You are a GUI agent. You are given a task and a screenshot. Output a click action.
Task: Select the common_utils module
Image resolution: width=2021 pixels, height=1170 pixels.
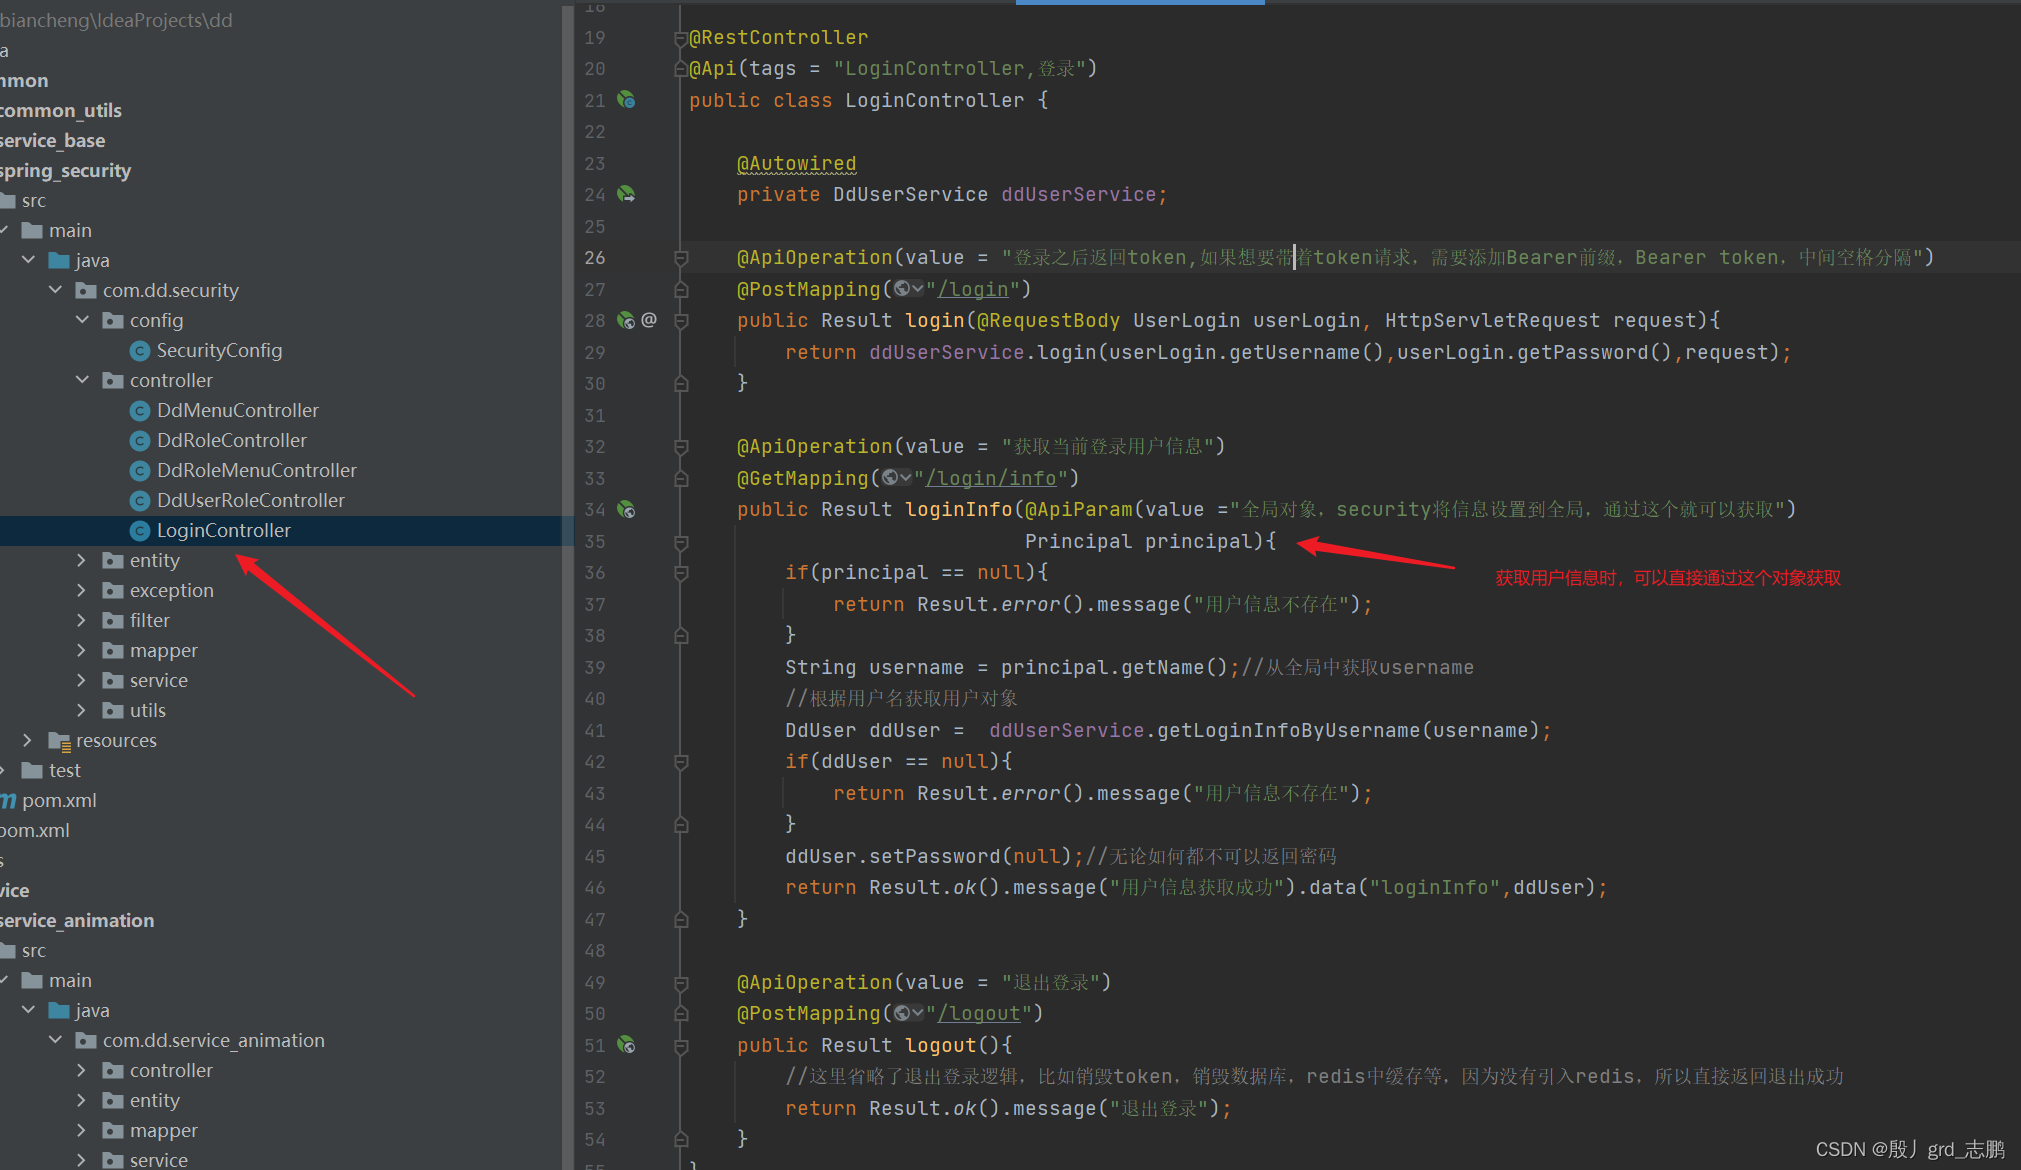click(x=61, y=111)
